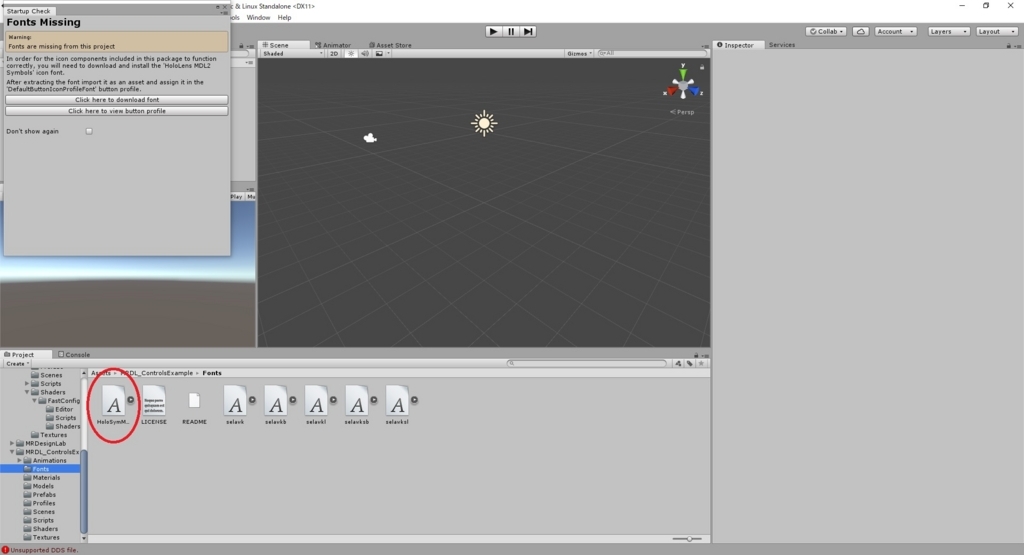The height and width of the screenshot is (555, 1024).
Task: Toggle 2D view in Scene toolbar
Action: tap(334, 54)
